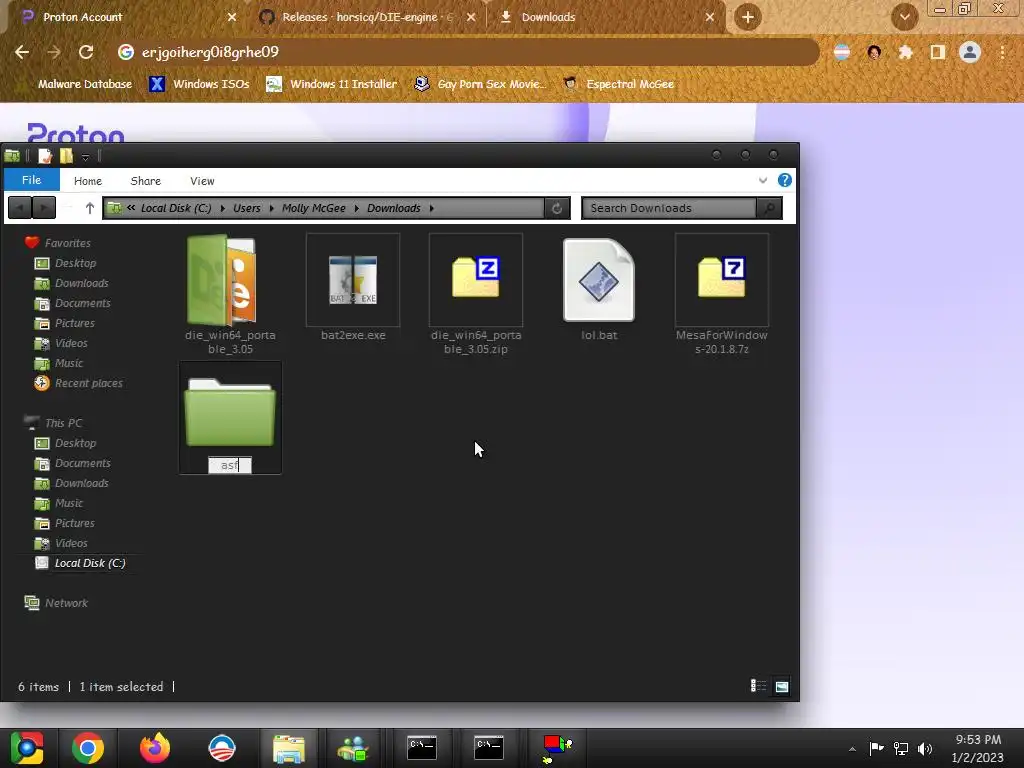The image size is (1024, 768).
Task: Open the View ribbon tab
Action: click(202, 181)
